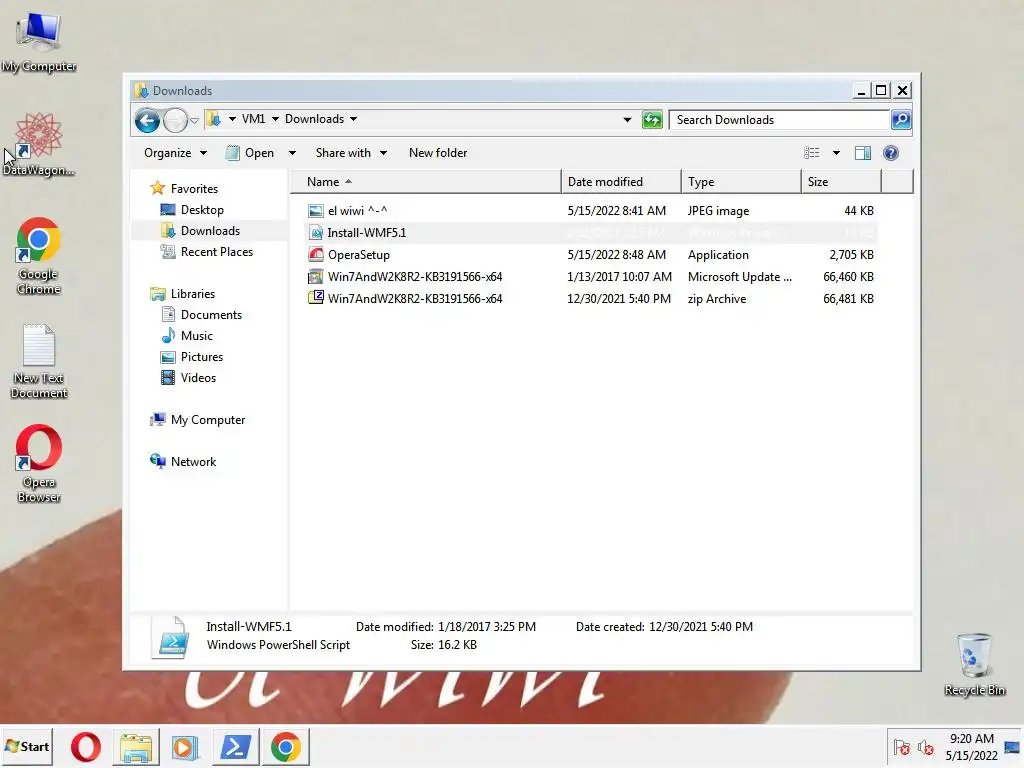1024x768 pixels.
Task: Launch Chrome from the taskbar
Action: tap(285, 747)
